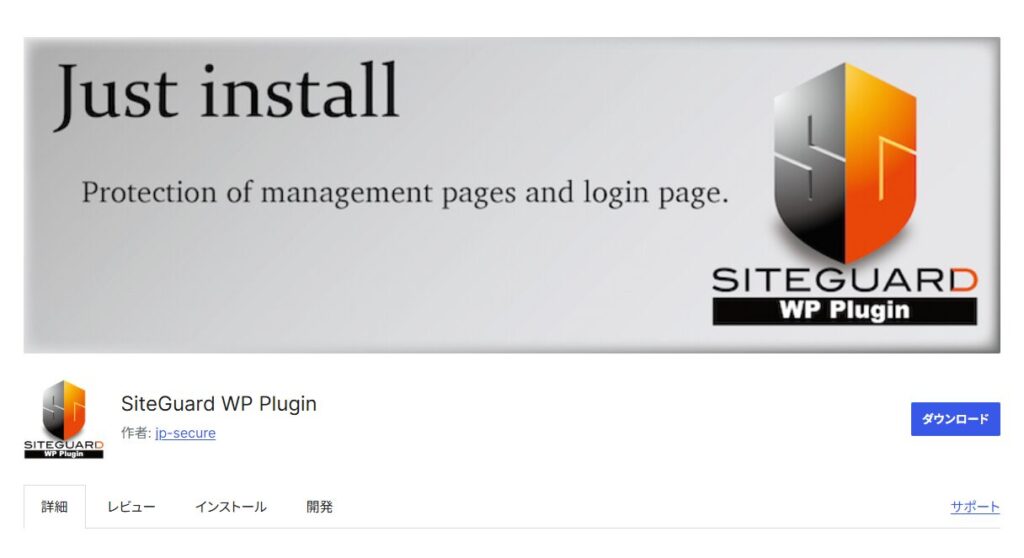The width and height of the screenshot is (1024, 558).
Task: Click the SITEGUARD text under the small icon
Action: [x=63, y=445]
